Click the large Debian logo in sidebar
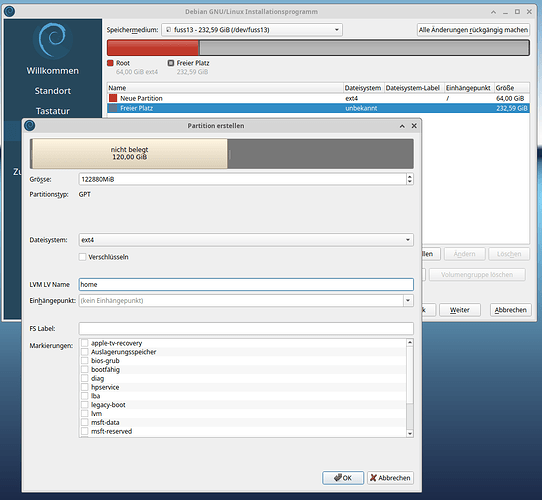 click(53, 40)
